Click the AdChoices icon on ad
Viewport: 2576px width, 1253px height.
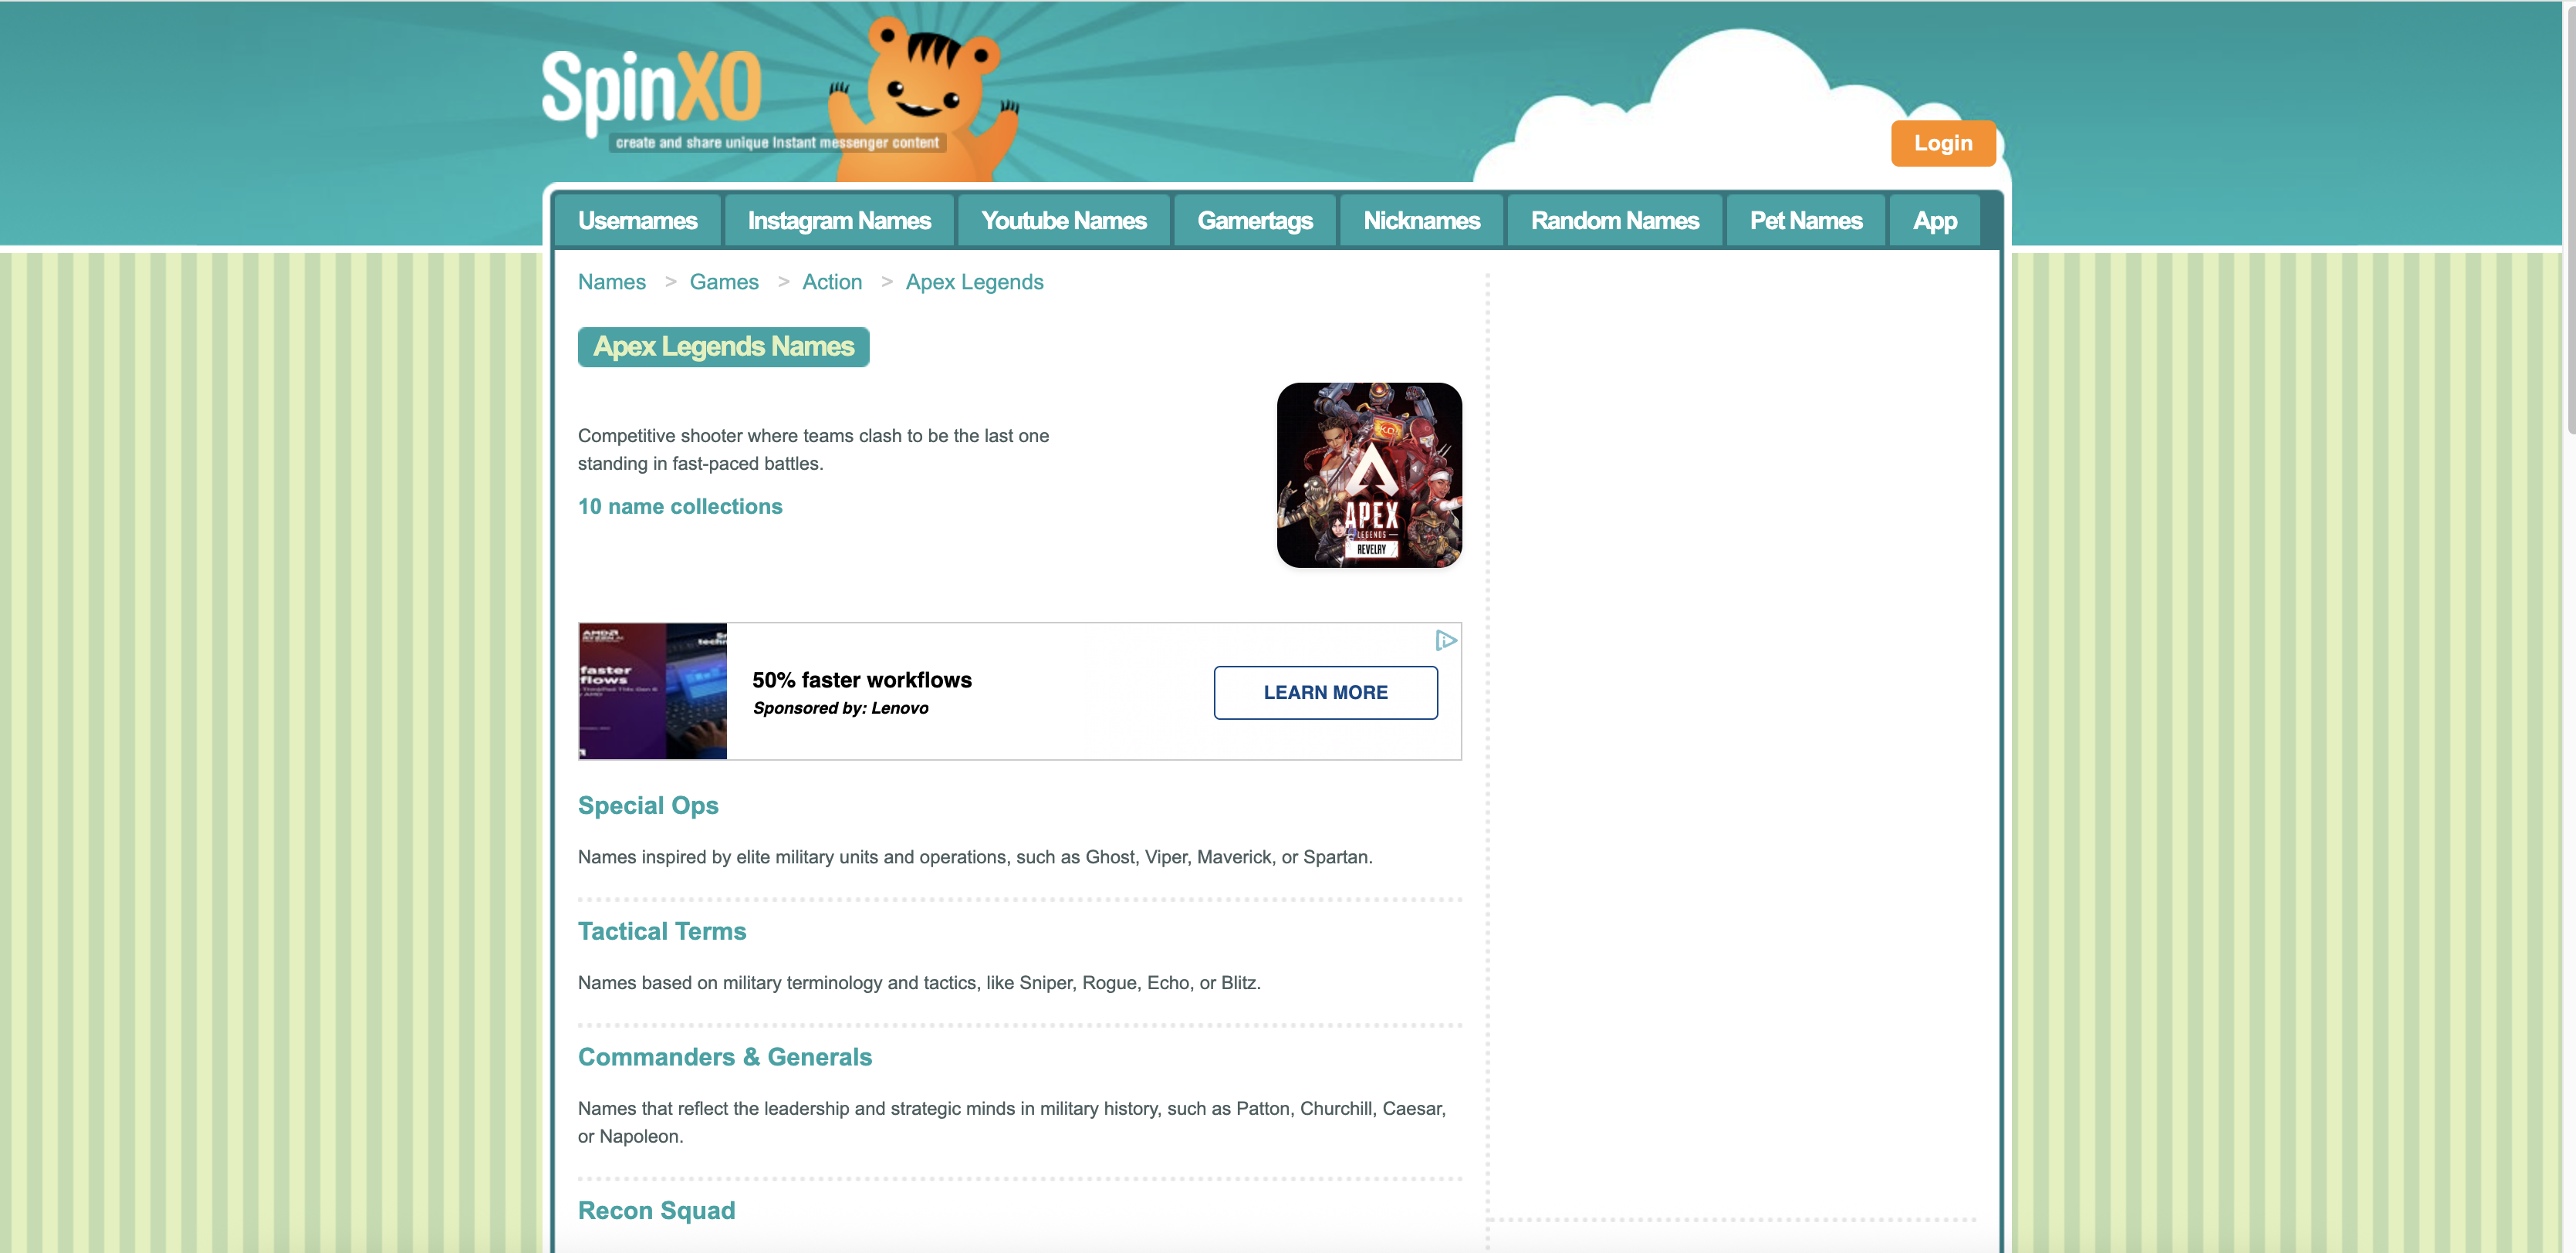[x=1445, y=640]
